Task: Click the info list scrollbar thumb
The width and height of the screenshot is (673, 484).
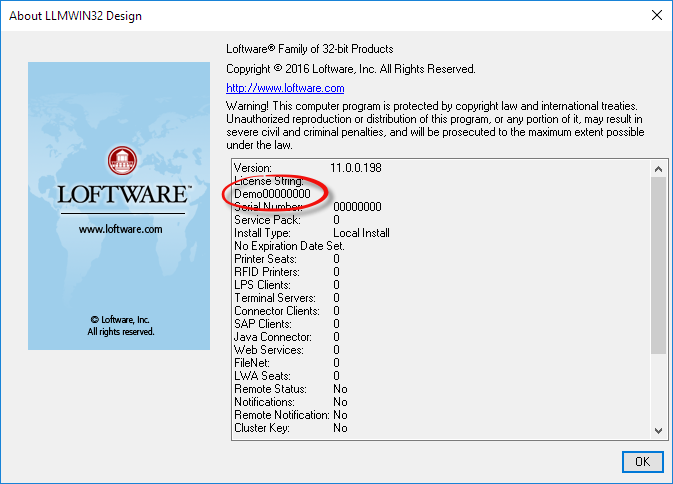Action: click(x=658, y=265)
